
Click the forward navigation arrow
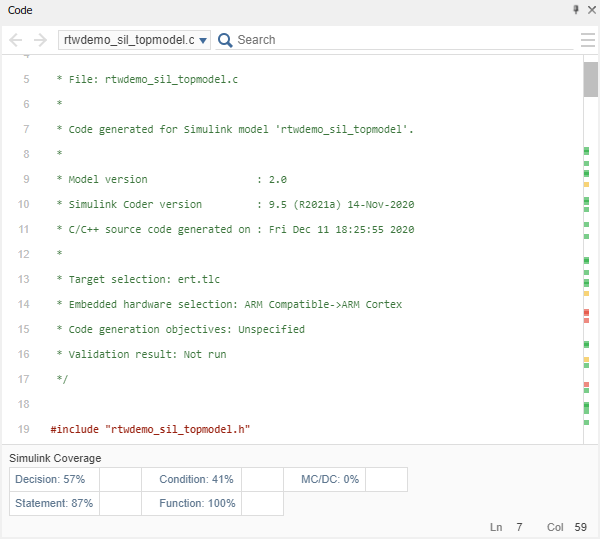click(40, 40)
